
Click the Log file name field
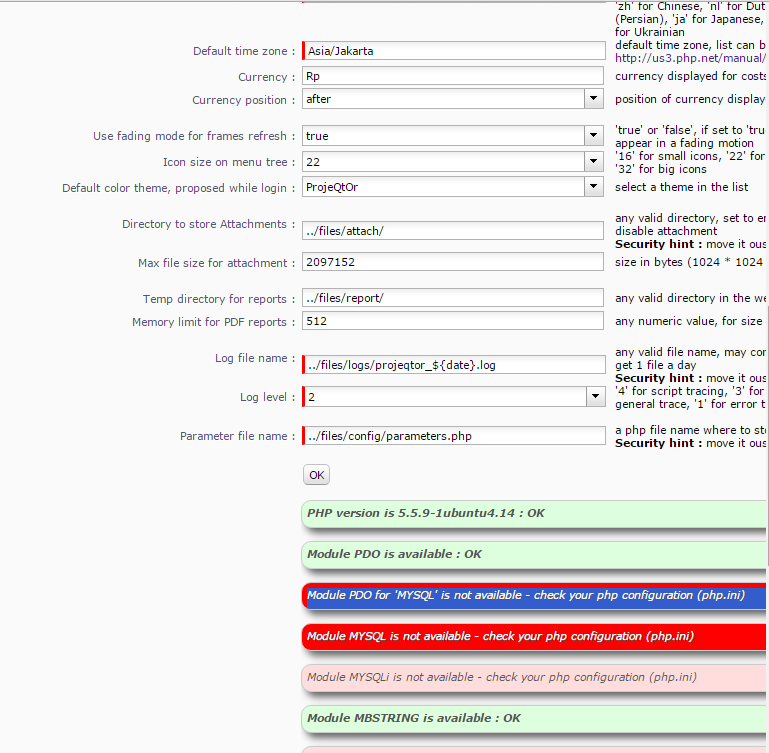455,365
